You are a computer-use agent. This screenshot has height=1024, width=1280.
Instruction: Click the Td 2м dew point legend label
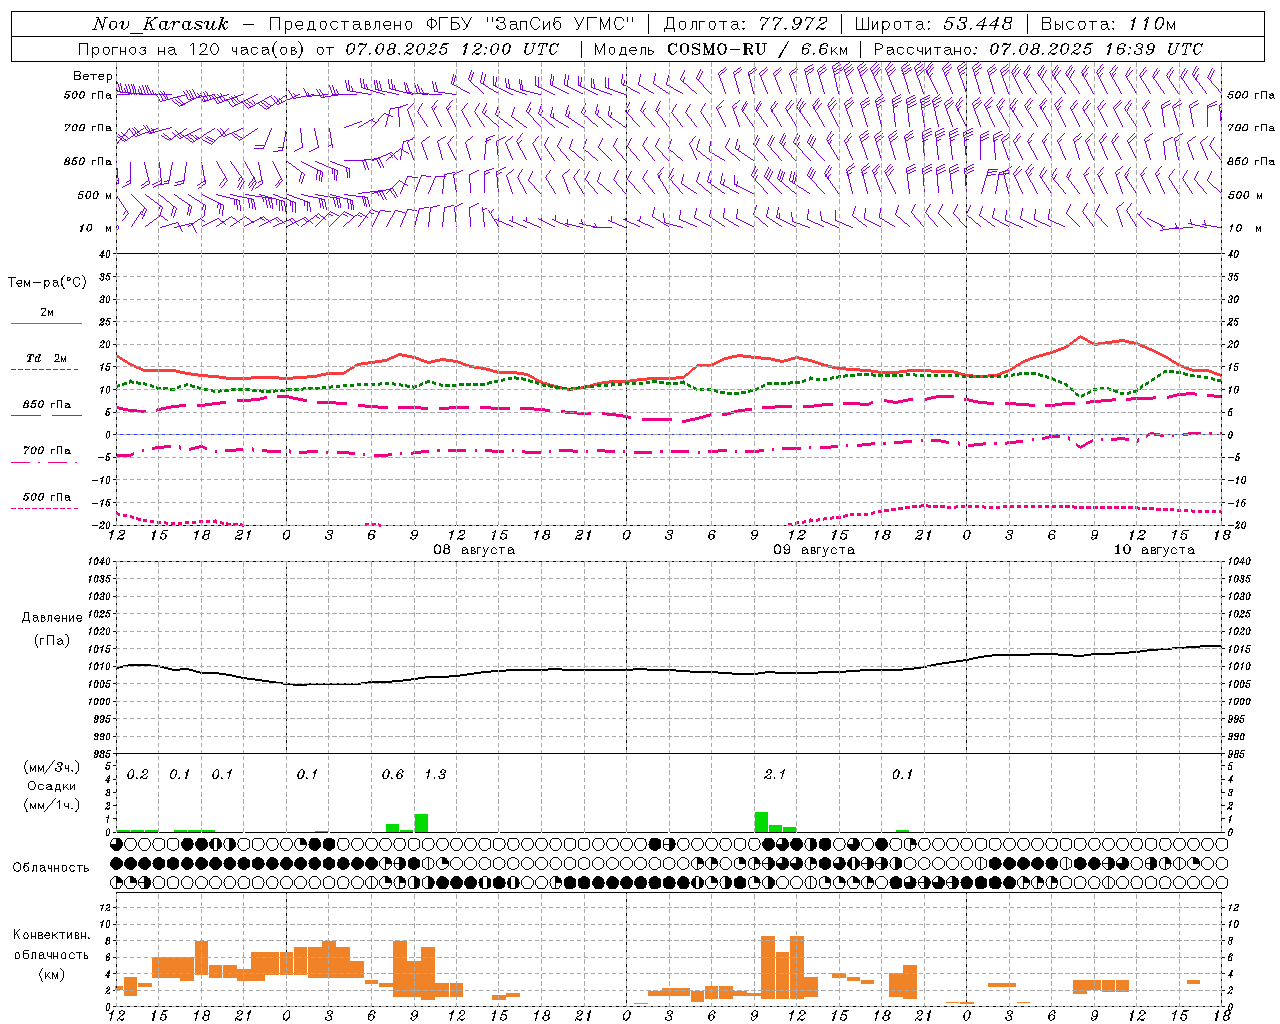coord(47,358)
